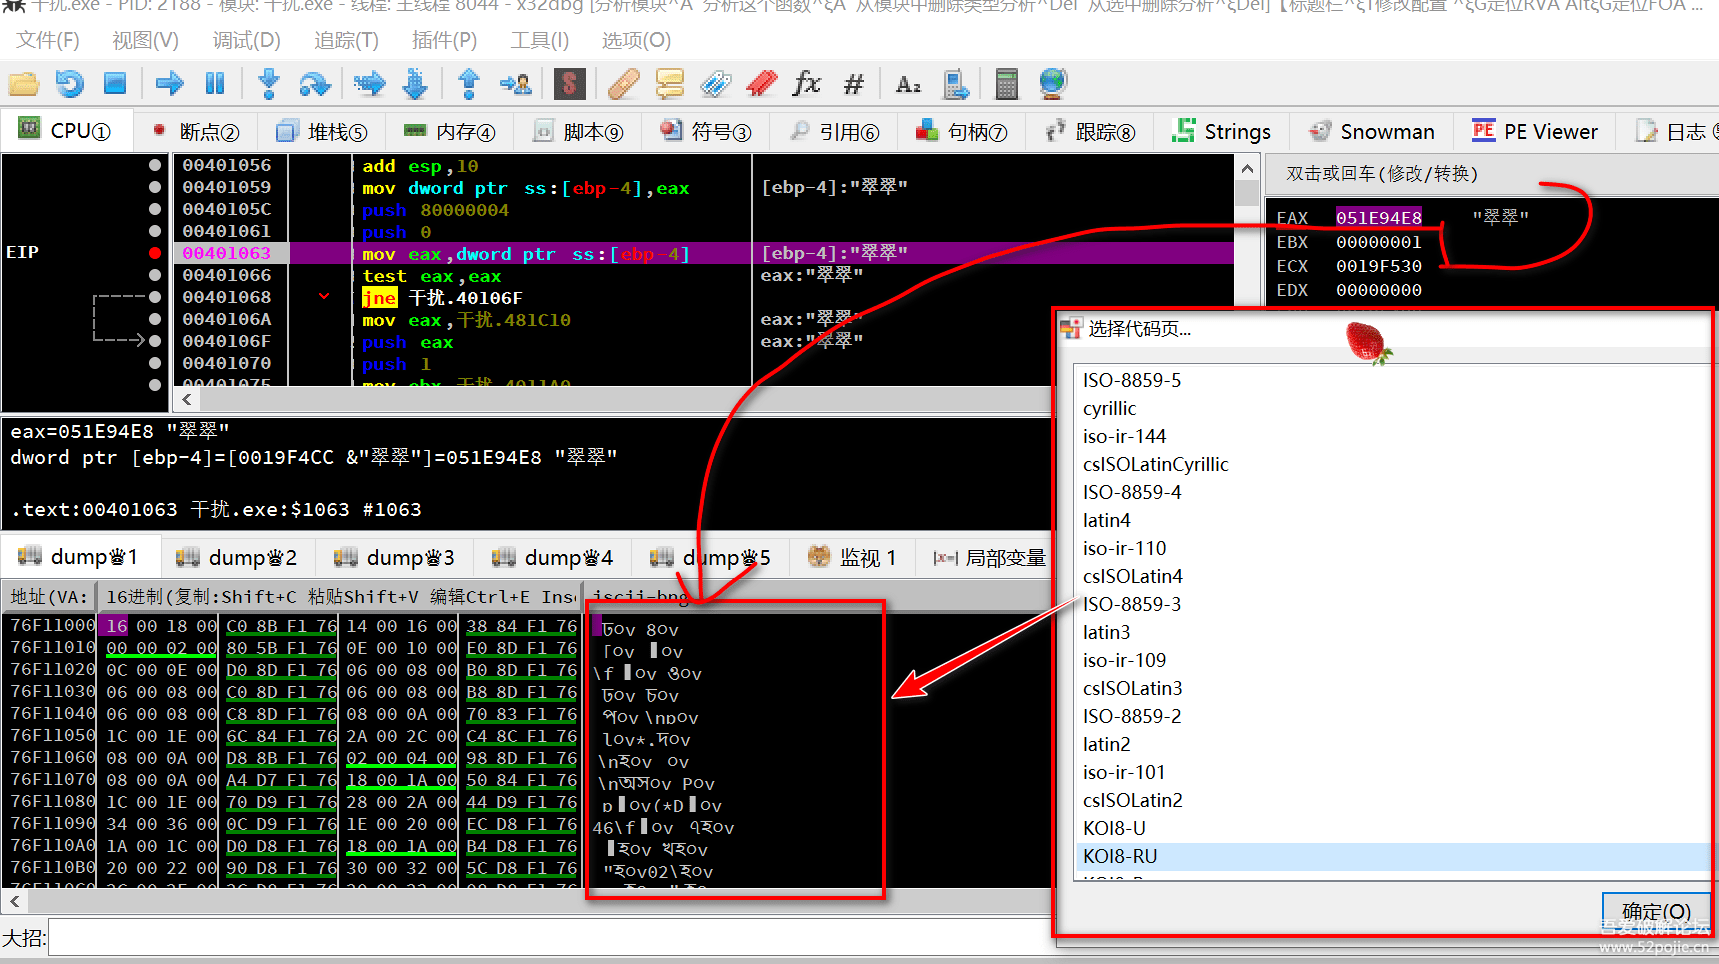
Task: Toggle breakpoint bullet at address 00401066
Action: point(155,275)
